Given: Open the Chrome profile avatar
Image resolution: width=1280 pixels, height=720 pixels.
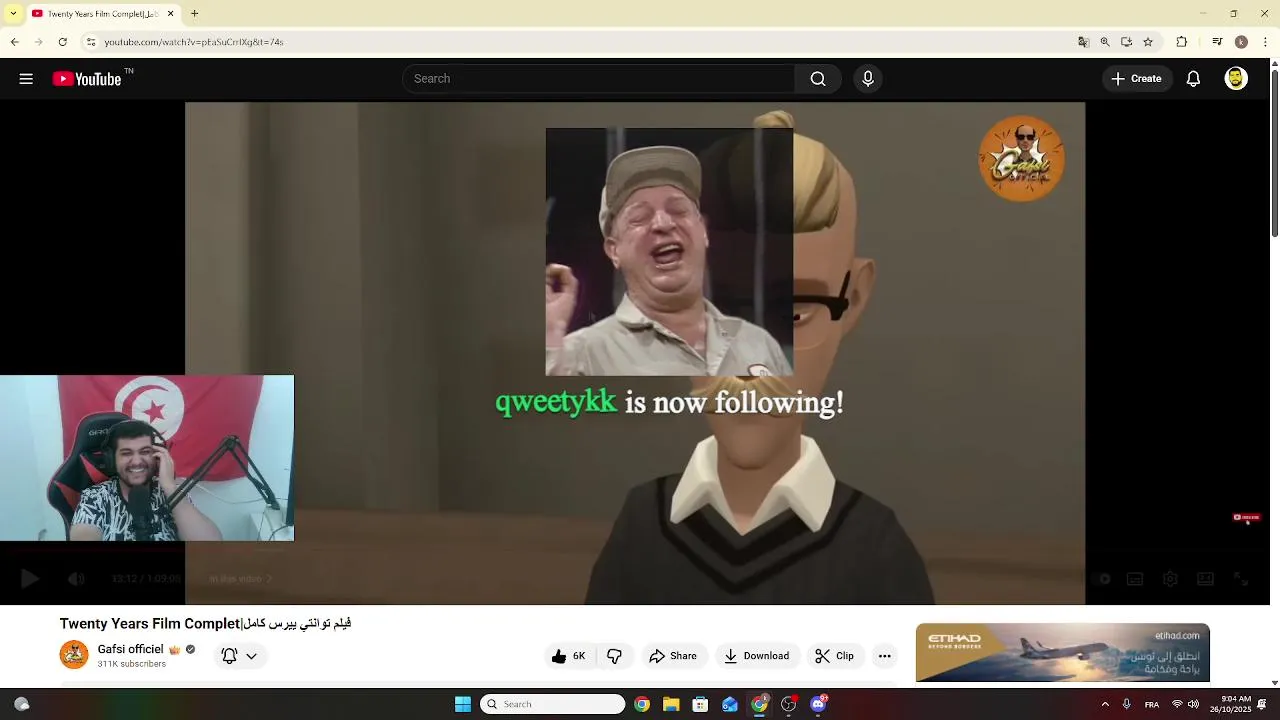Looking at the screenshot, I should [x=1241, y=42].
